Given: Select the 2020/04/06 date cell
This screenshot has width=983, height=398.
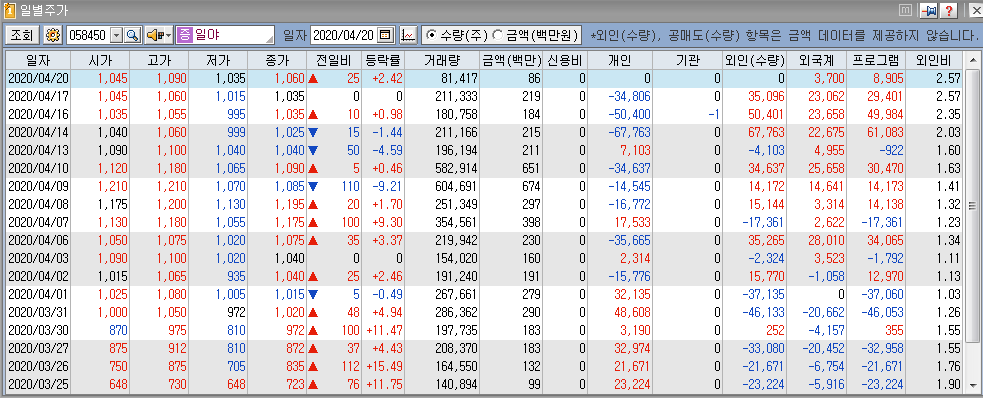Looking at the screenshot, I should click(x=38, y=240).
